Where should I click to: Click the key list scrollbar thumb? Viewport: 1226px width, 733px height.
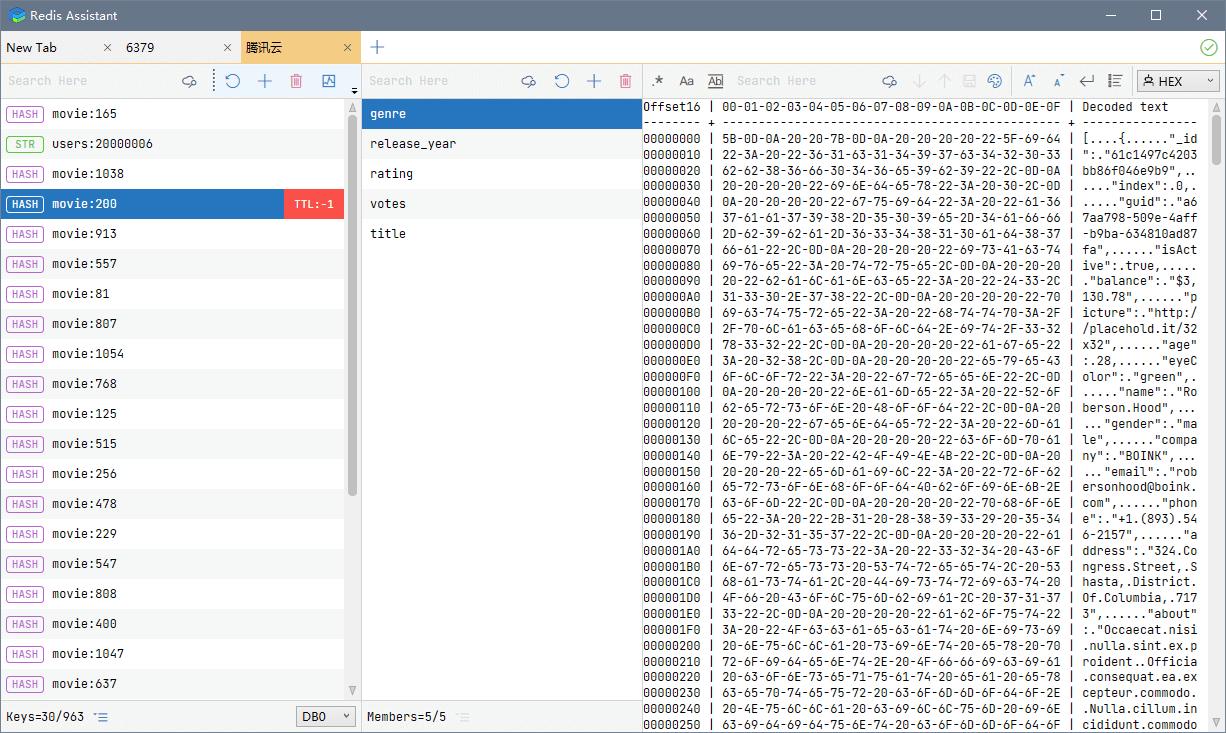tap(352, 305)
